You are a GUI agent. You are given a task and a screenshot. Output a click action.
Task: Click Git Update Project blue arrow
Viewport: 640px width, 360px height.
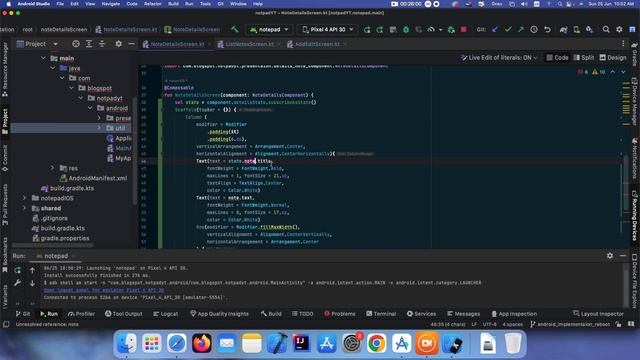pos(495,29)
